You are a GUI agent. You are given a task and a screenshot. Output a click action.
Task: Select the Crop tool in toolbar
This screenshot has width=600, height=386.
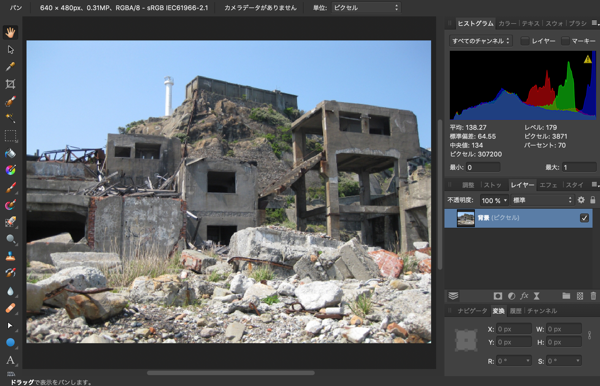[10, 84]
